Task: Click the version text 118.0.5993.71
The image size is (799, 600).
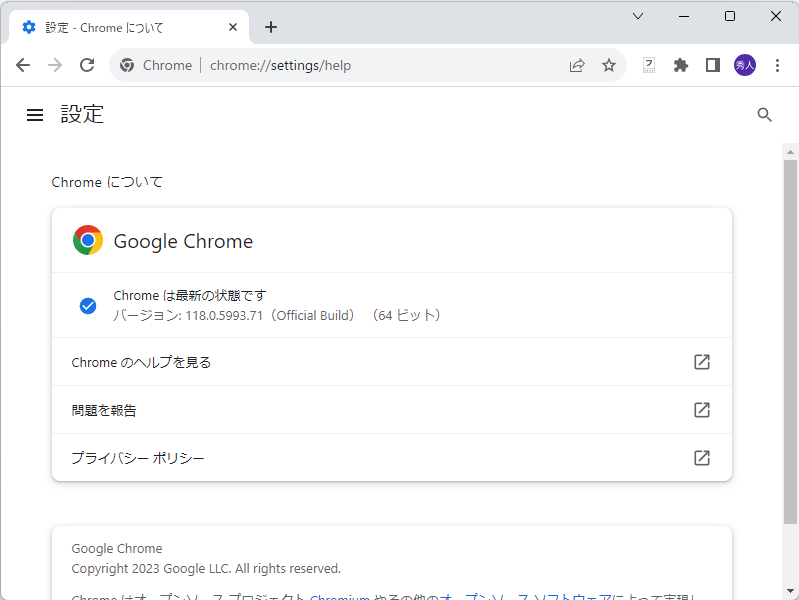Action: (224, 316)
